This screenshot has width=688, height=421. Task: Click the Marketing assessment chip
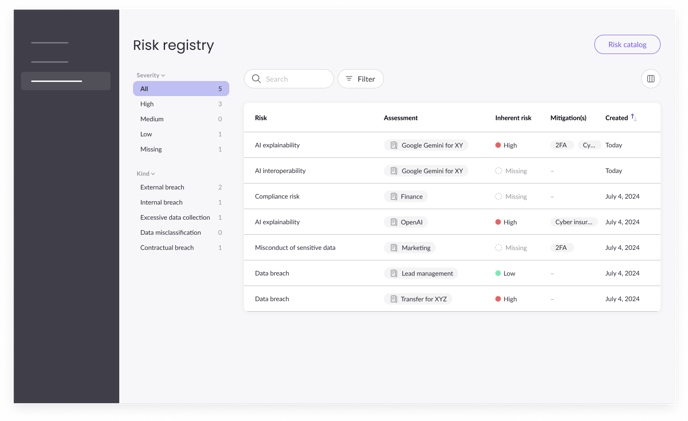(x=410, y=248)
